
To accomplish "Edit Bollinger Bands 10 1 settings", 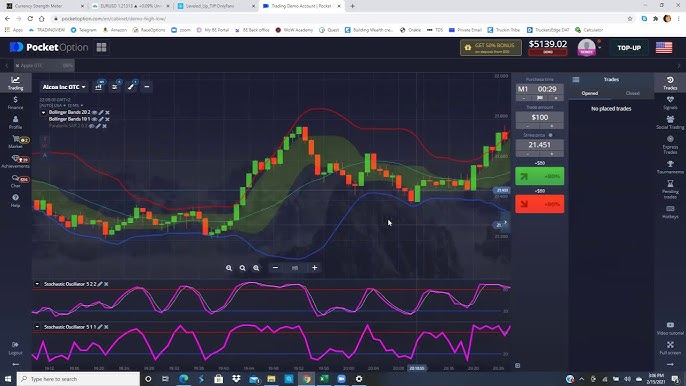I will tap(101, 119).
